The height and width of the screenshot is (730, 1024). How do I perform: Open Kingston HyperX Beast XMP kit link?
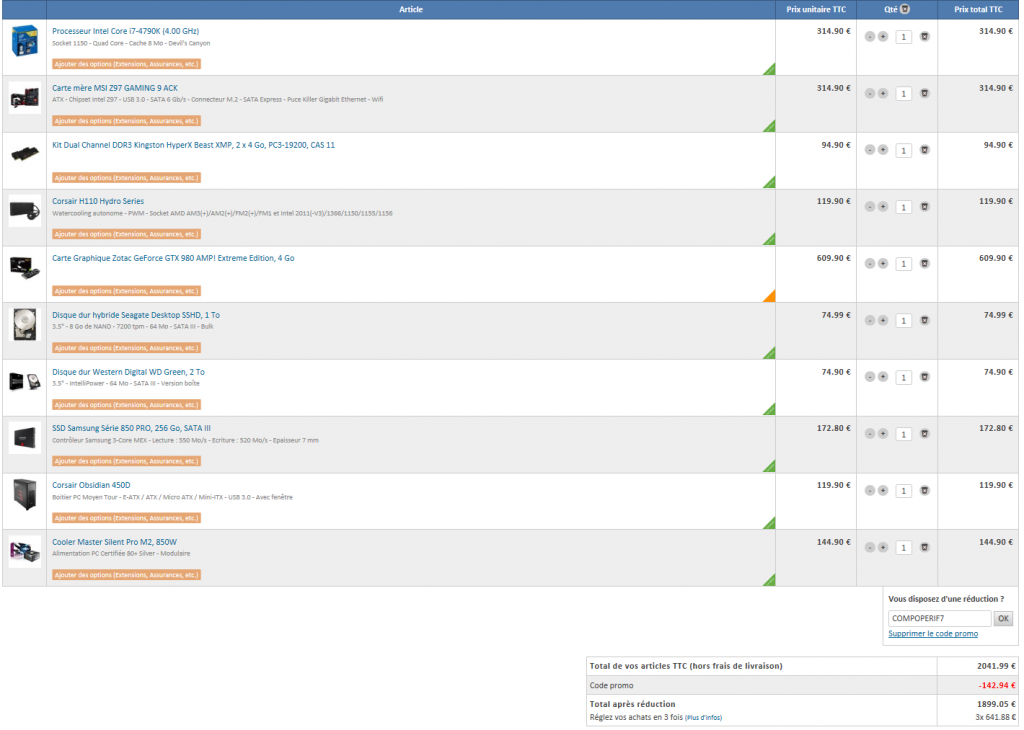193,145
